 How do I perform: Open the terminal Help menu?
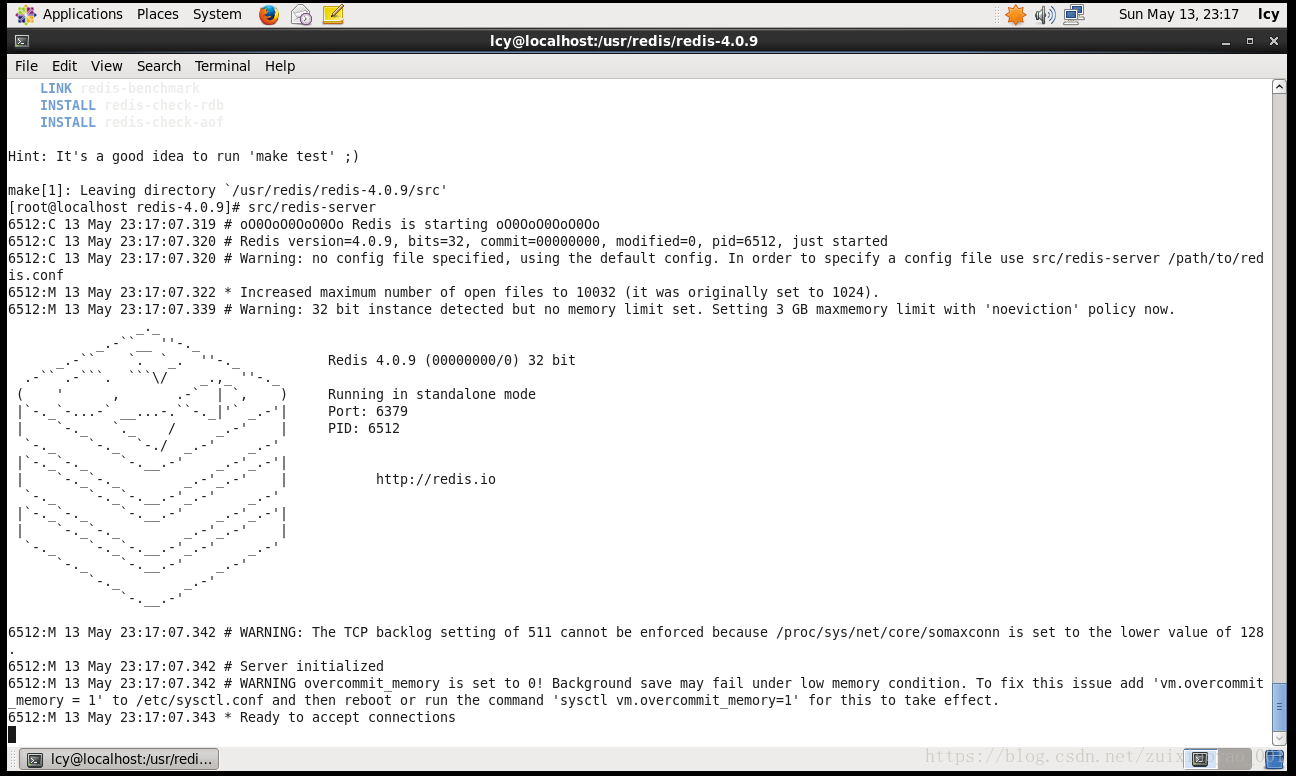click(x=280, y=66)
